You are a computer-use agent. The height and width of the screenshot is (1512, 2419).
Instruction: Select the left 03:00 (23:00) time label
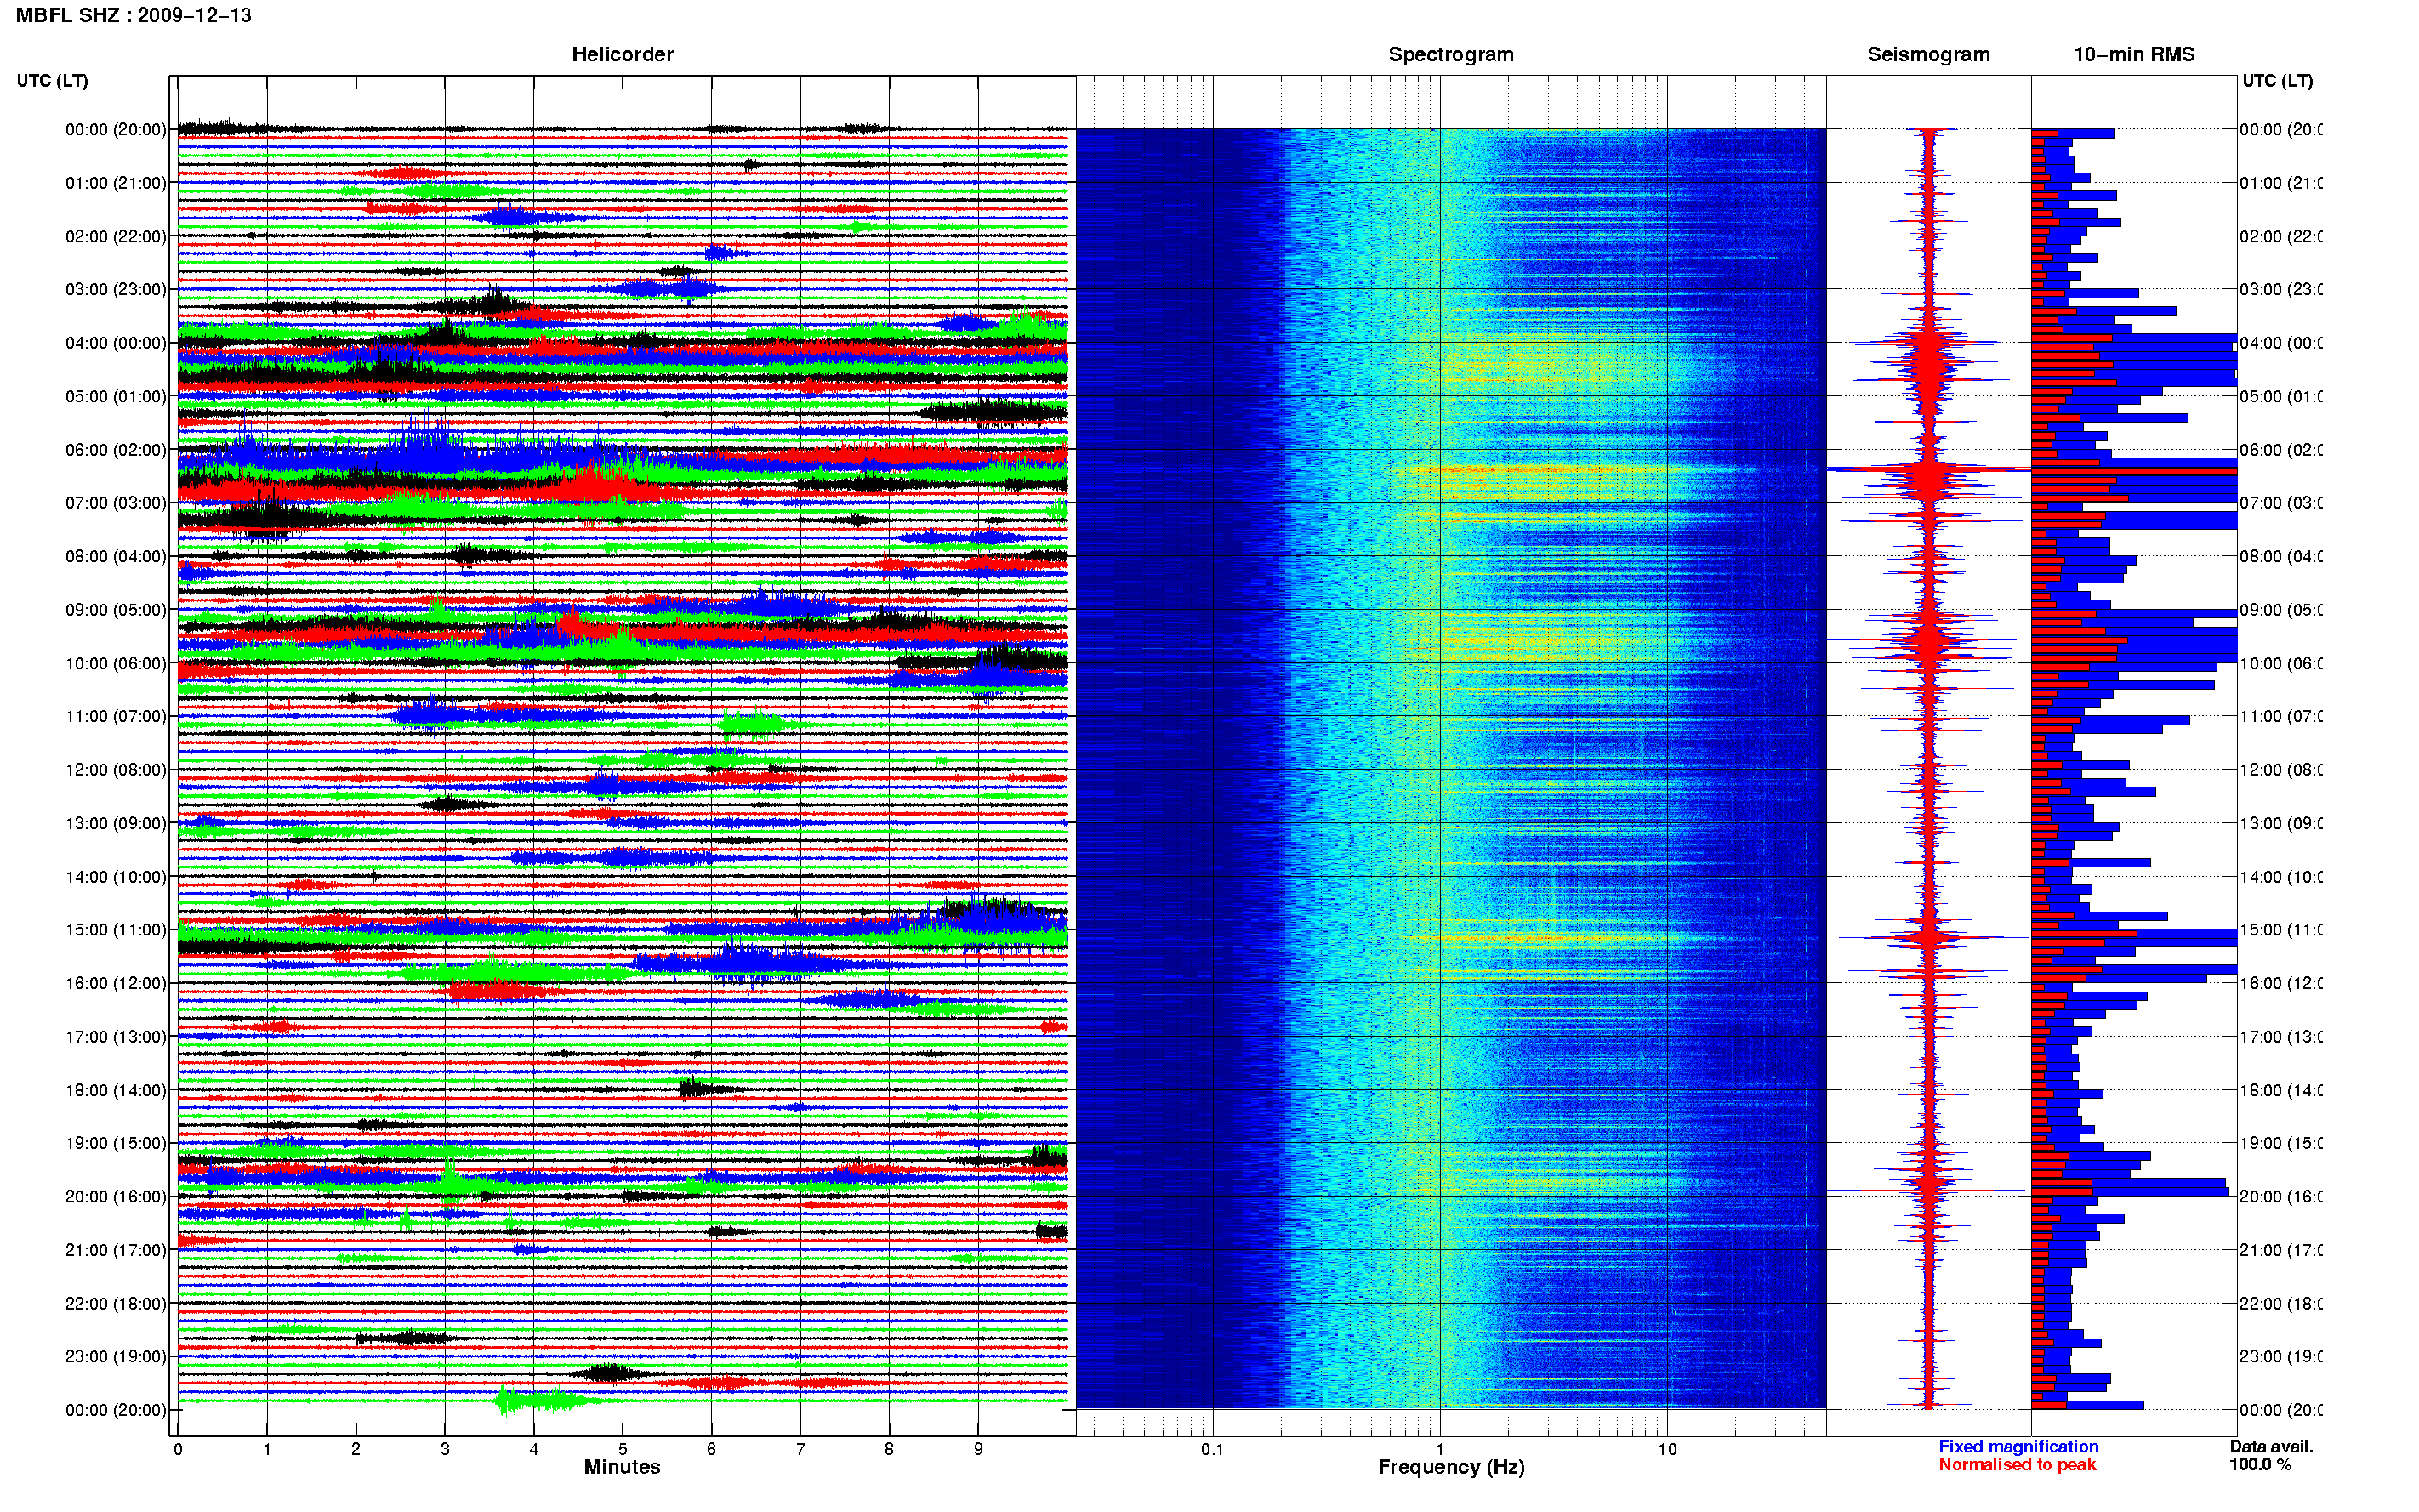(116, 289)
